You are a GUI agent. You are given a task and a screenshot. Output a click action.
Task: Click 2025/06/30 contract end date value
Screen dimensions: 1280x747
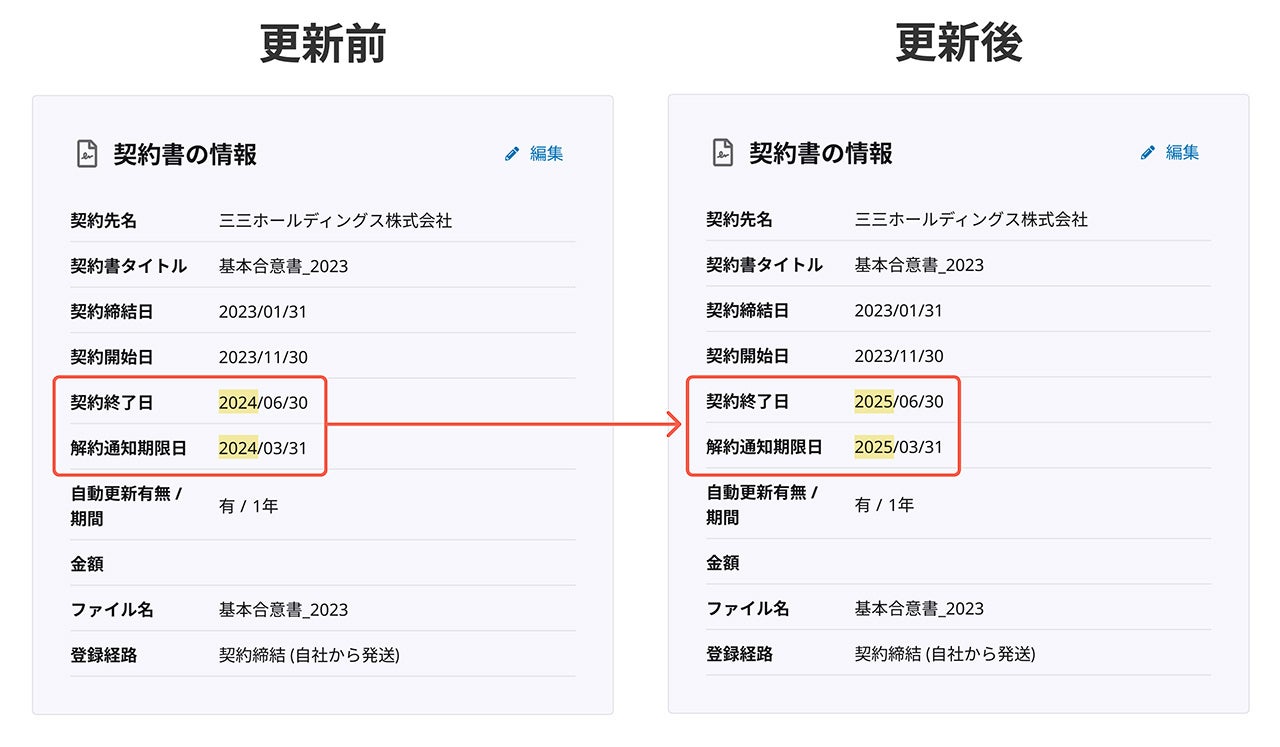pyautogui.click(x=899, y=401)
